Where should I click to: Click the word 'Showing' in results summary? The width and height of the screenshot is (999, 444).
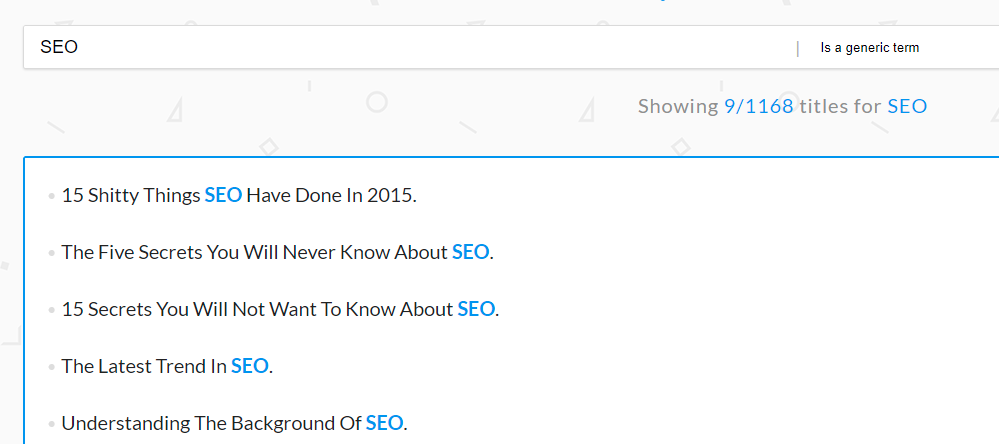(677, 106)
